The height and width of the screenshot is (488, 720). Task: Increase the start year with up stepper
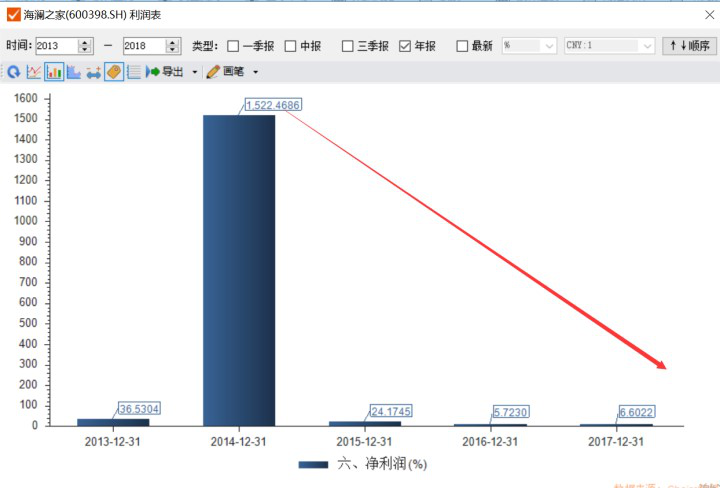(x=84, y=42)
